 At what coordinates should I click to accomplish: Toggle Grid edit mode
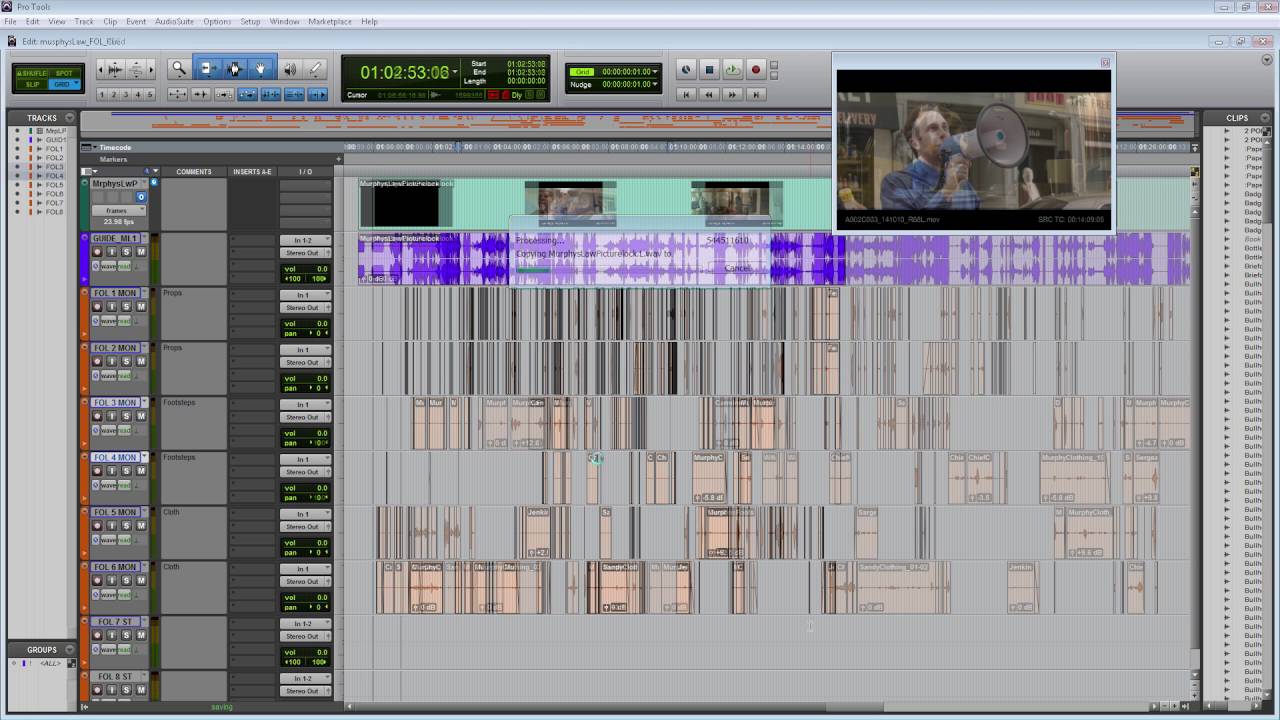(64, 84)
